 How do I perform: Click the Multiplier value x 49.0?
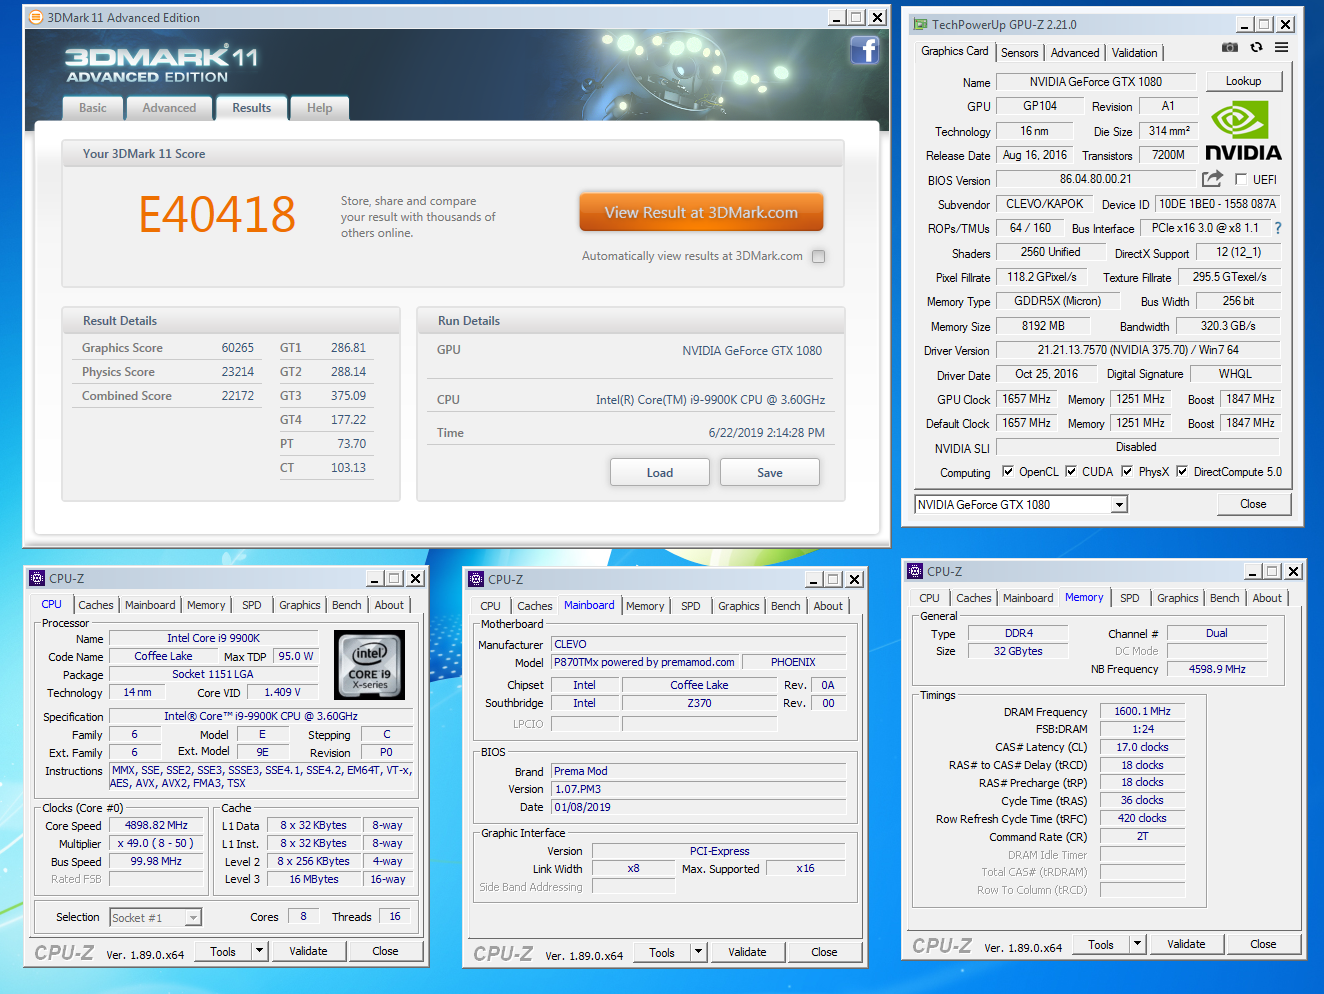(156, 843)
